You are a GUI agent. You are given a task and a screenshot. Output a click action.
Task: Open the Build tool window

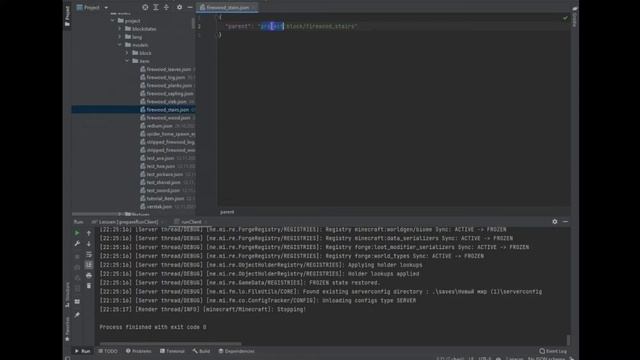[x=201, y=351]
